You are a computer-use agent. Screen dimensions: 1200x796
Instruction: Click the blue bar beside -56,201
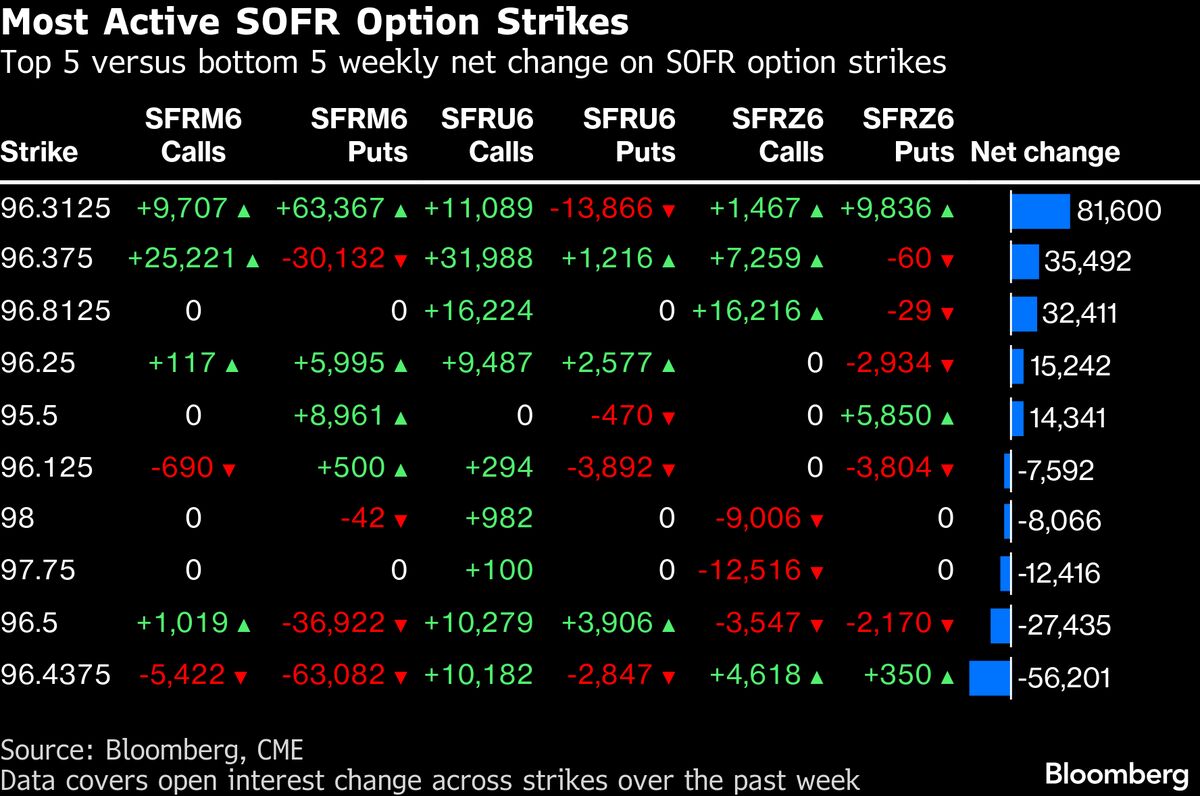point(990,678)
